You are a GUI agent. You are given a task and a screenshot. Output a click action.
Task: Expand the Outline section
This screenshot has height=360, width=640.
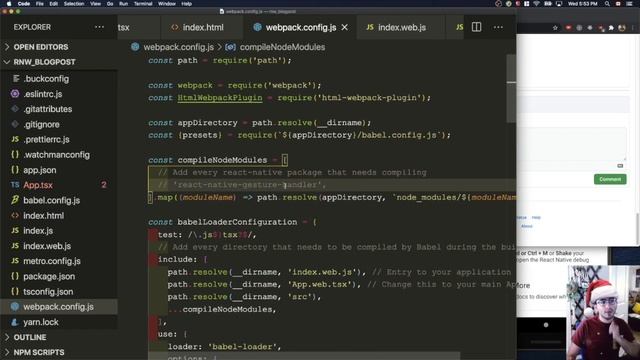(x=30, y=337)
